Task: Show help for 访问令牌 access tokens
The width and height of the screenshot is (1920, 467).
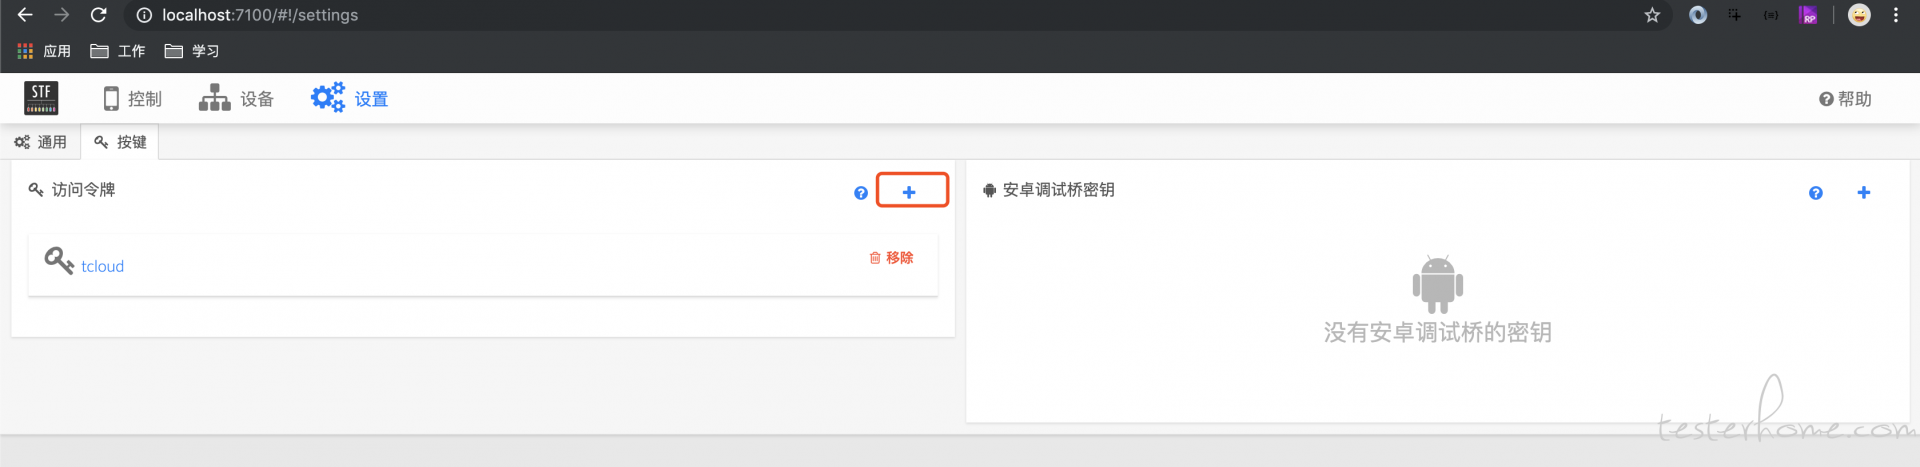Action: click(860, 193)
